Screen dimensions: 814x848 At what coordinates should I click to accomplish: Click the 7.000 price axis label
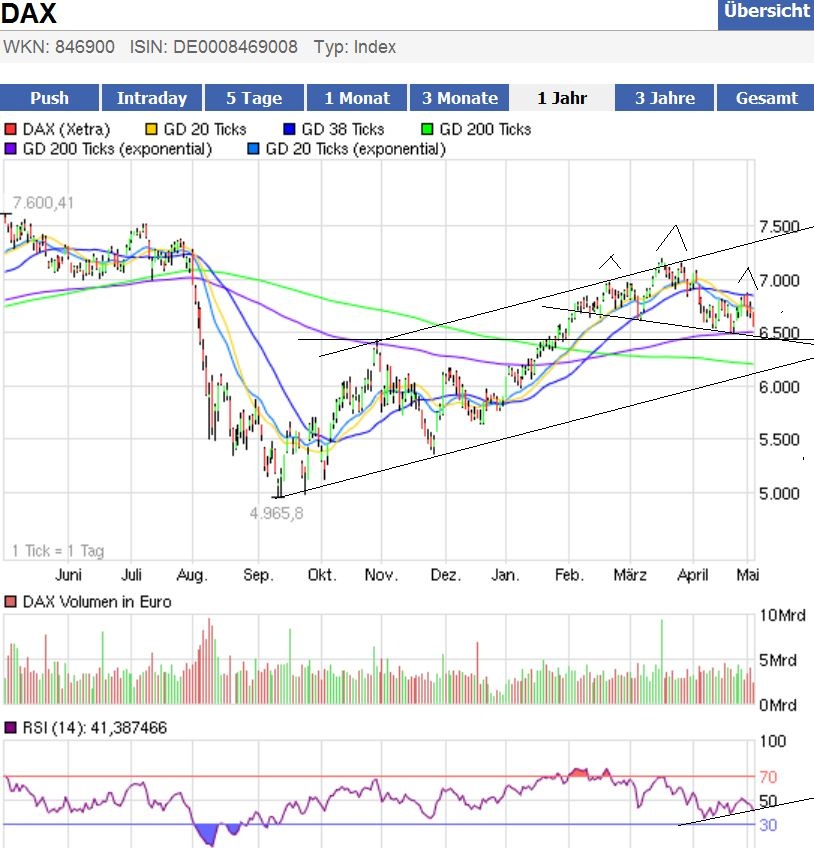click(779, 281)
